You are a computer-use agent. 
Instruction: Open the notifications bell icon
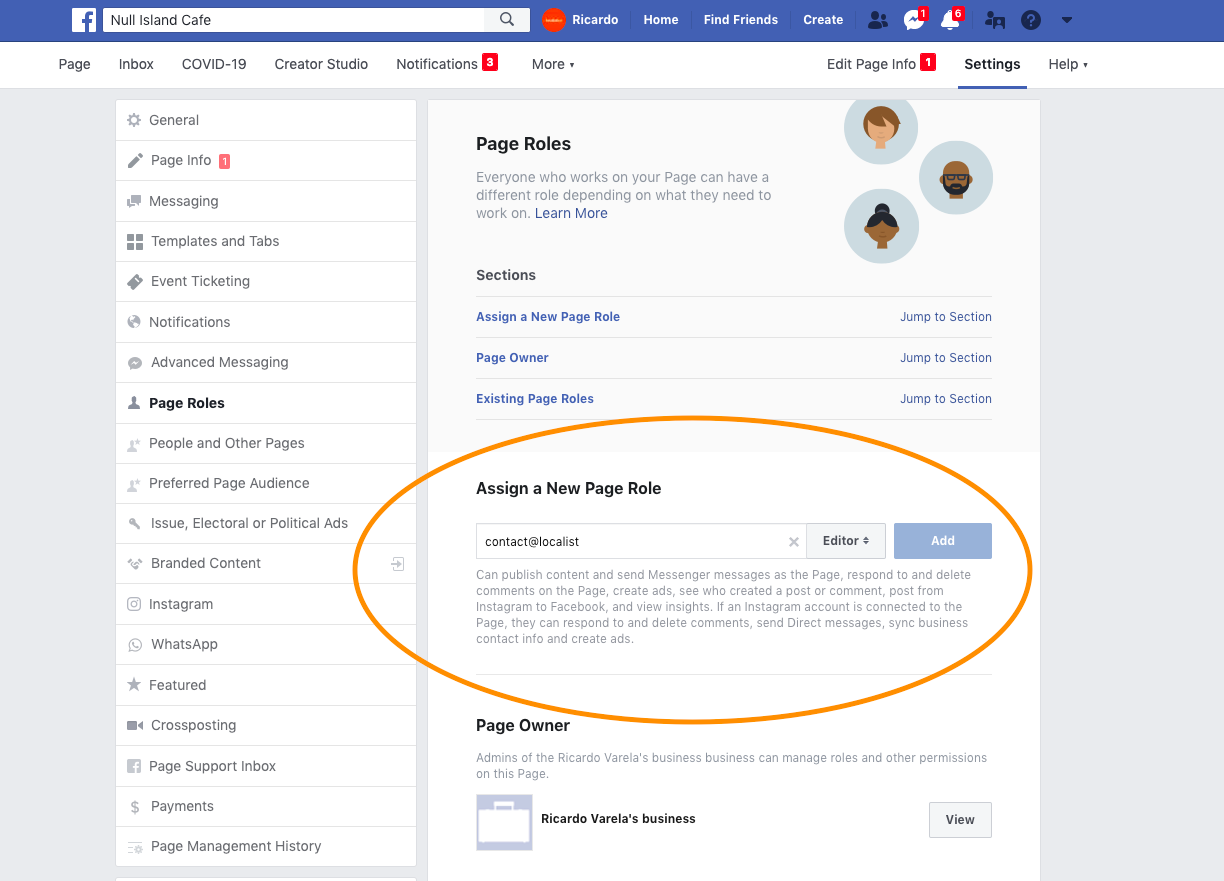tap(949, 20)
